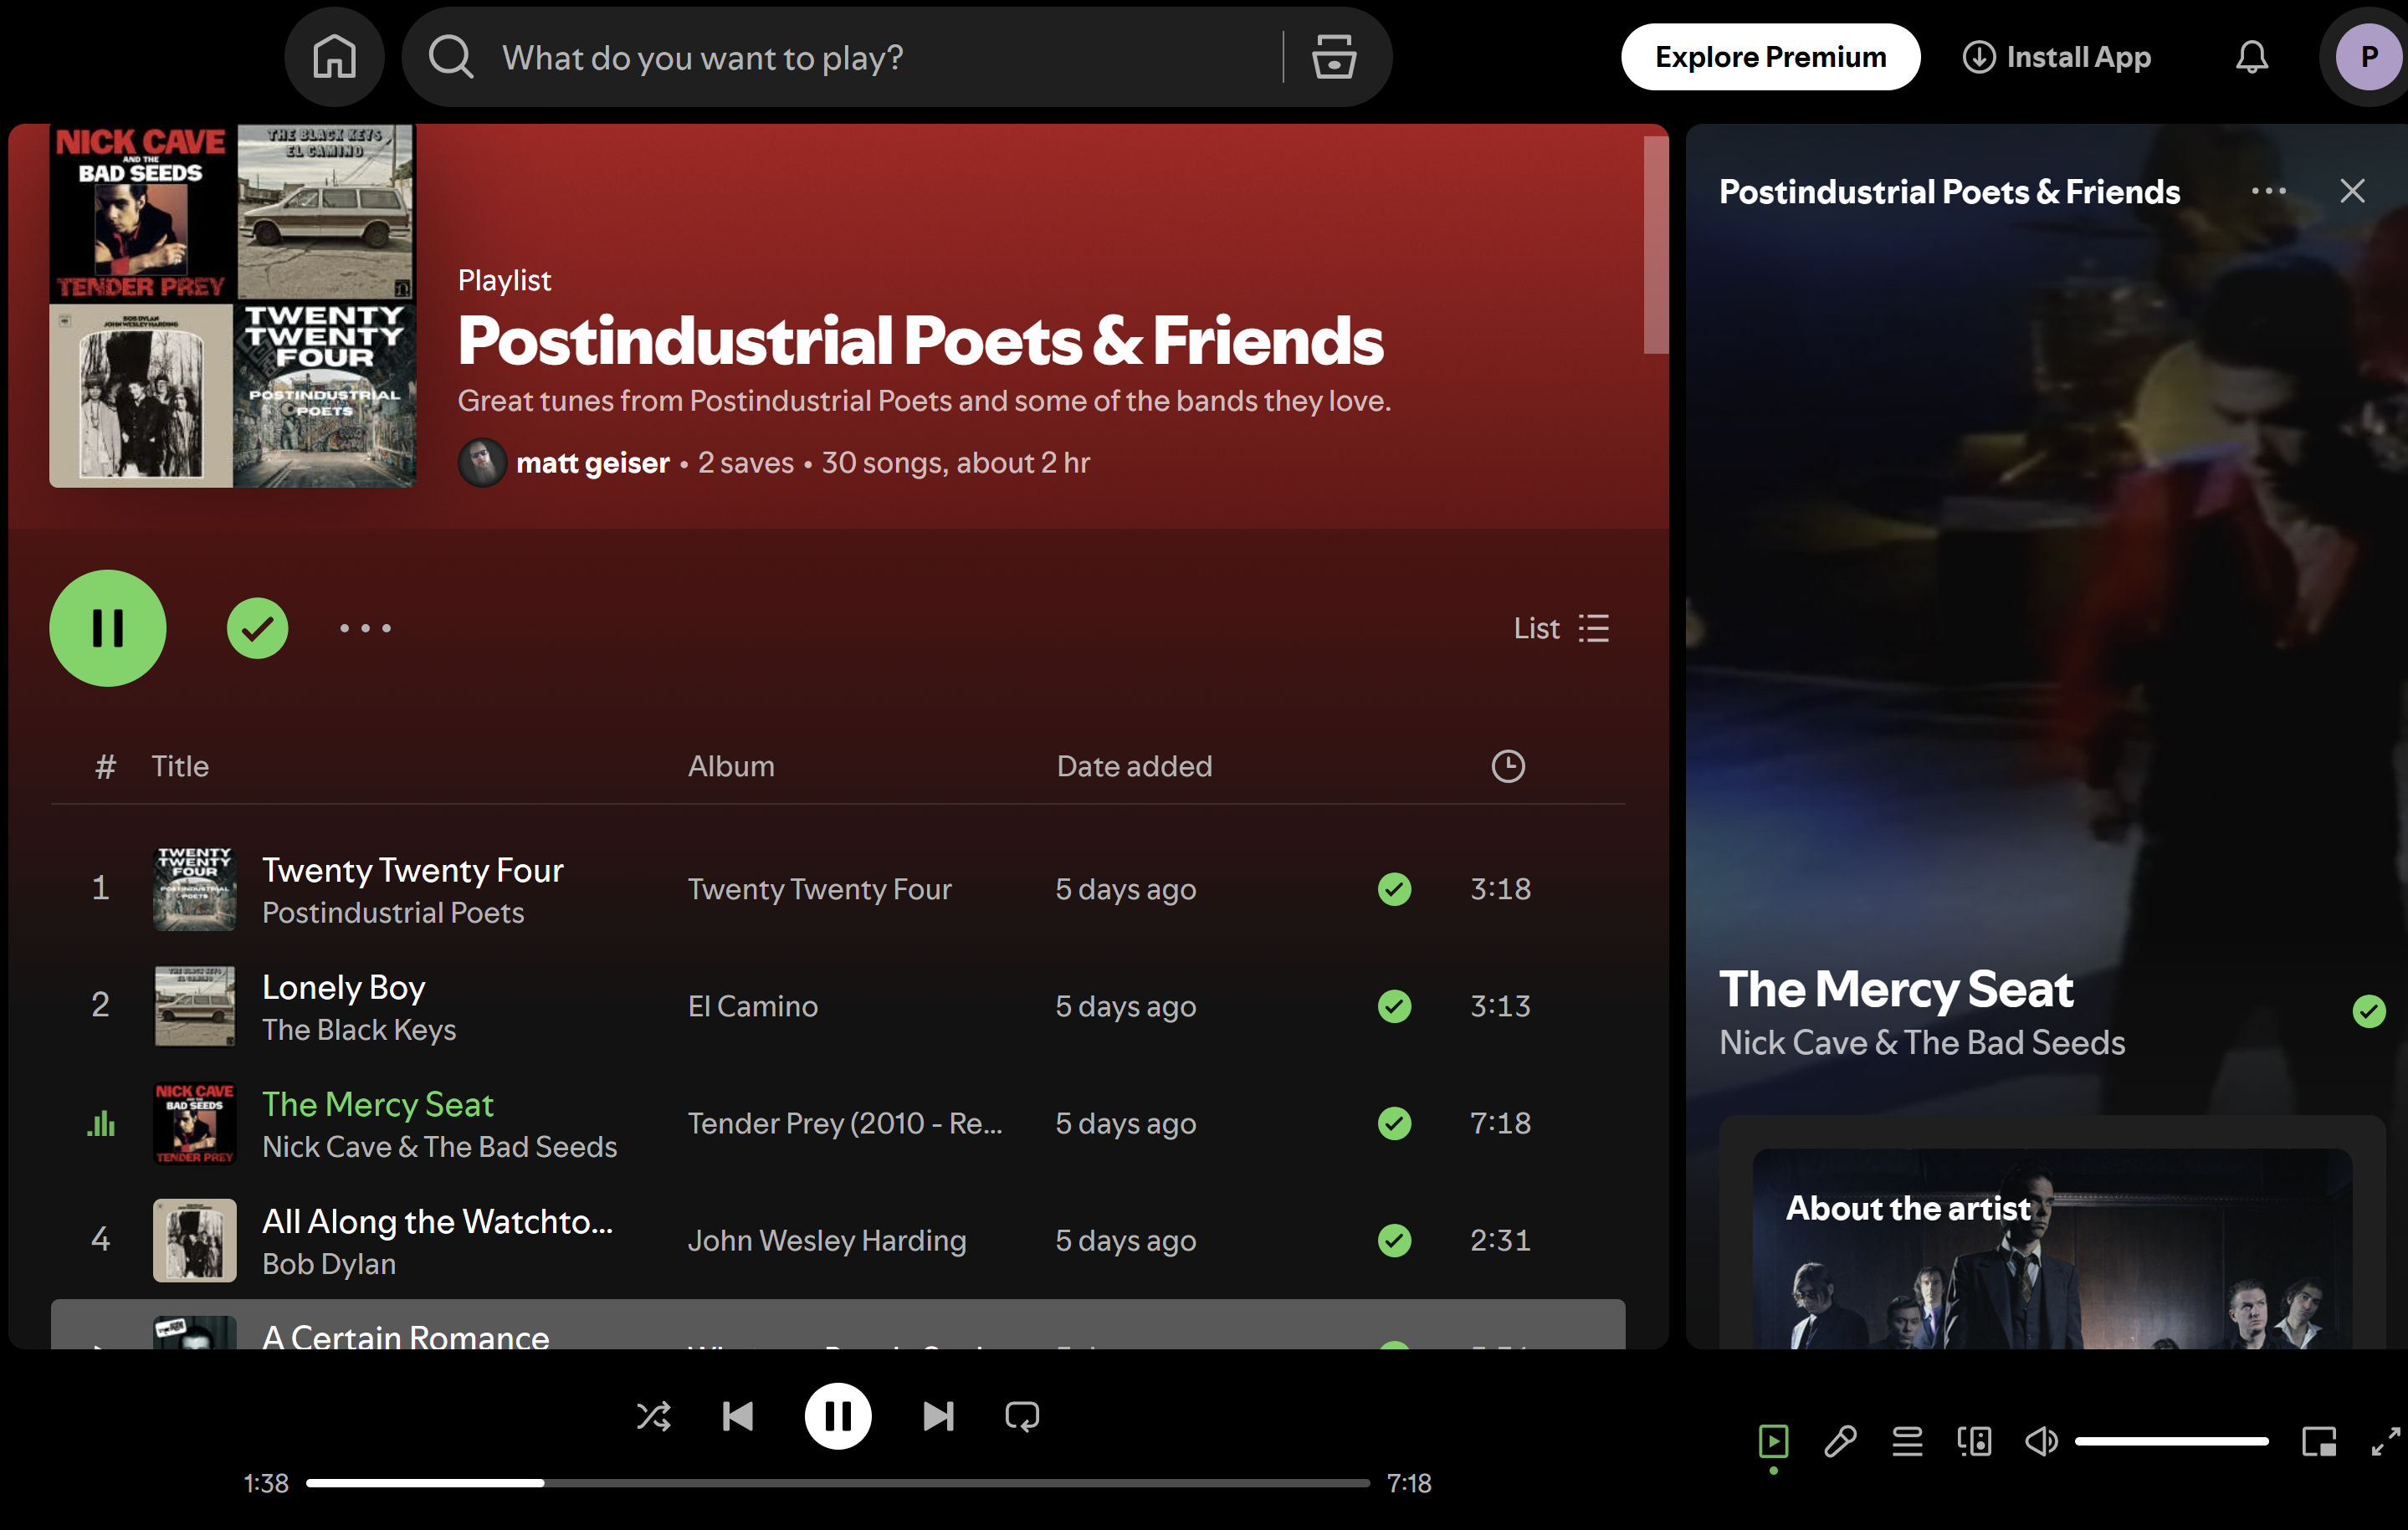Open Connect to a device icon

pyautogui.click(x=1974, y=1441)
